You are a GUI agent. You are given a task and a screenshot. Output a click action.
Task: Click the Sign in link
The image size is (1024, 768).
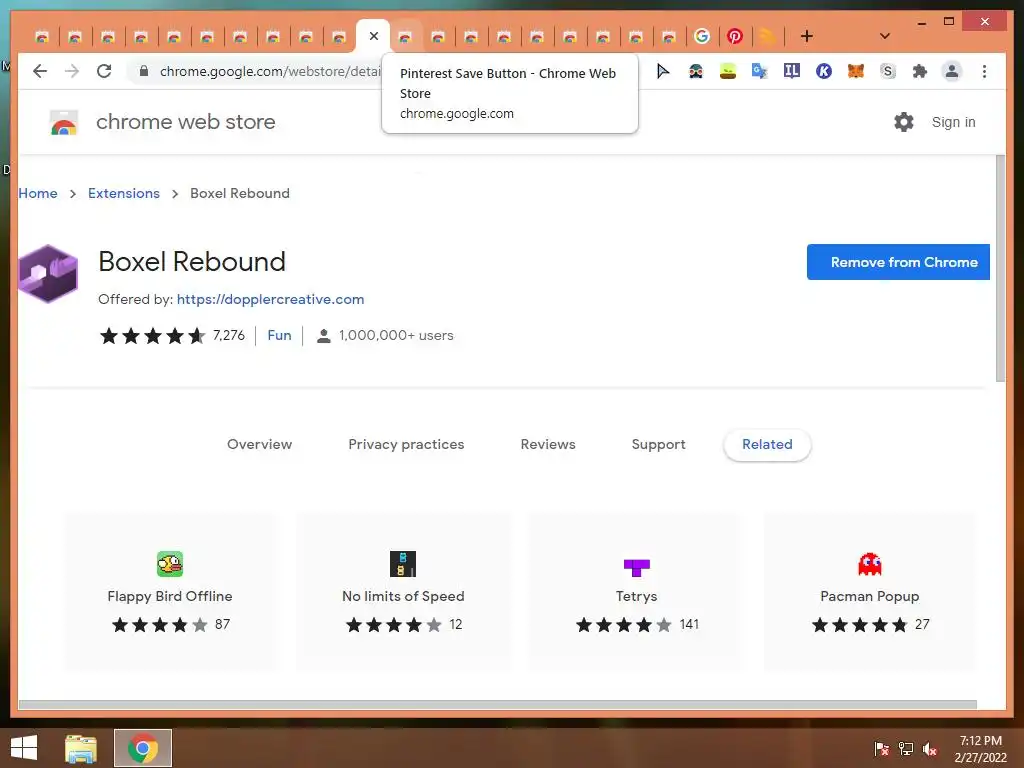[x=953, y=122]
